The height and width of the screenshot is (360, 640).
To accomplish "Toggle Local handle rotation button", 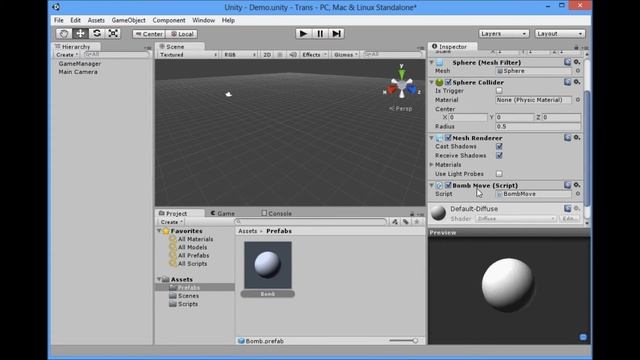I will [182, 34].
